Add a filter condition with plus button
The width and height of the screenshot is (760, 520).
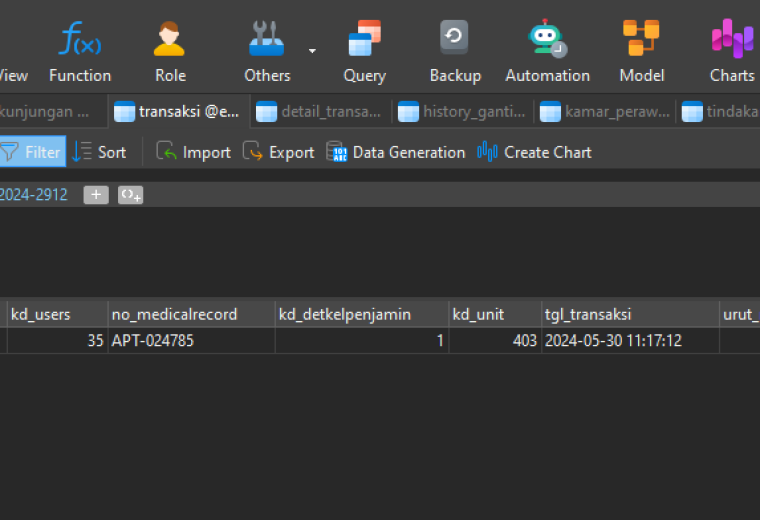tap(96, 195)
